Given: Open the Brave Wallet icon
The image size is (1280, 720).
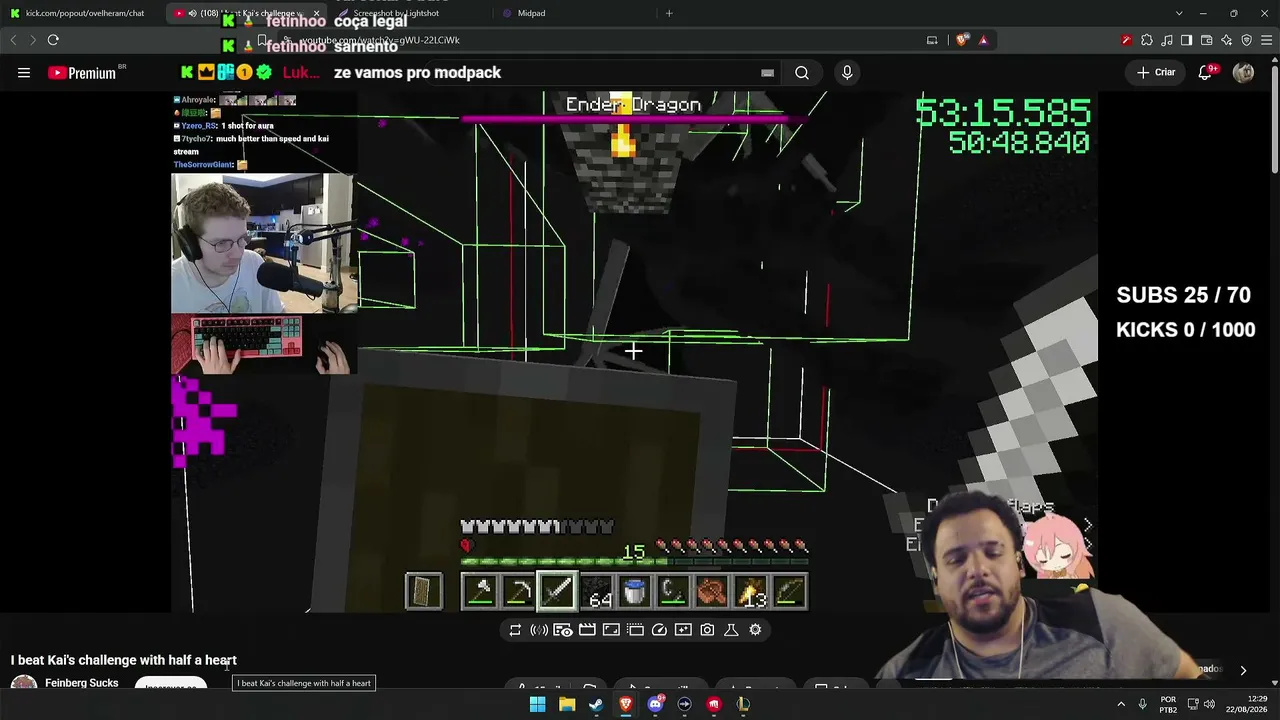Looking at the screenshot, I should coord(1206,40).
